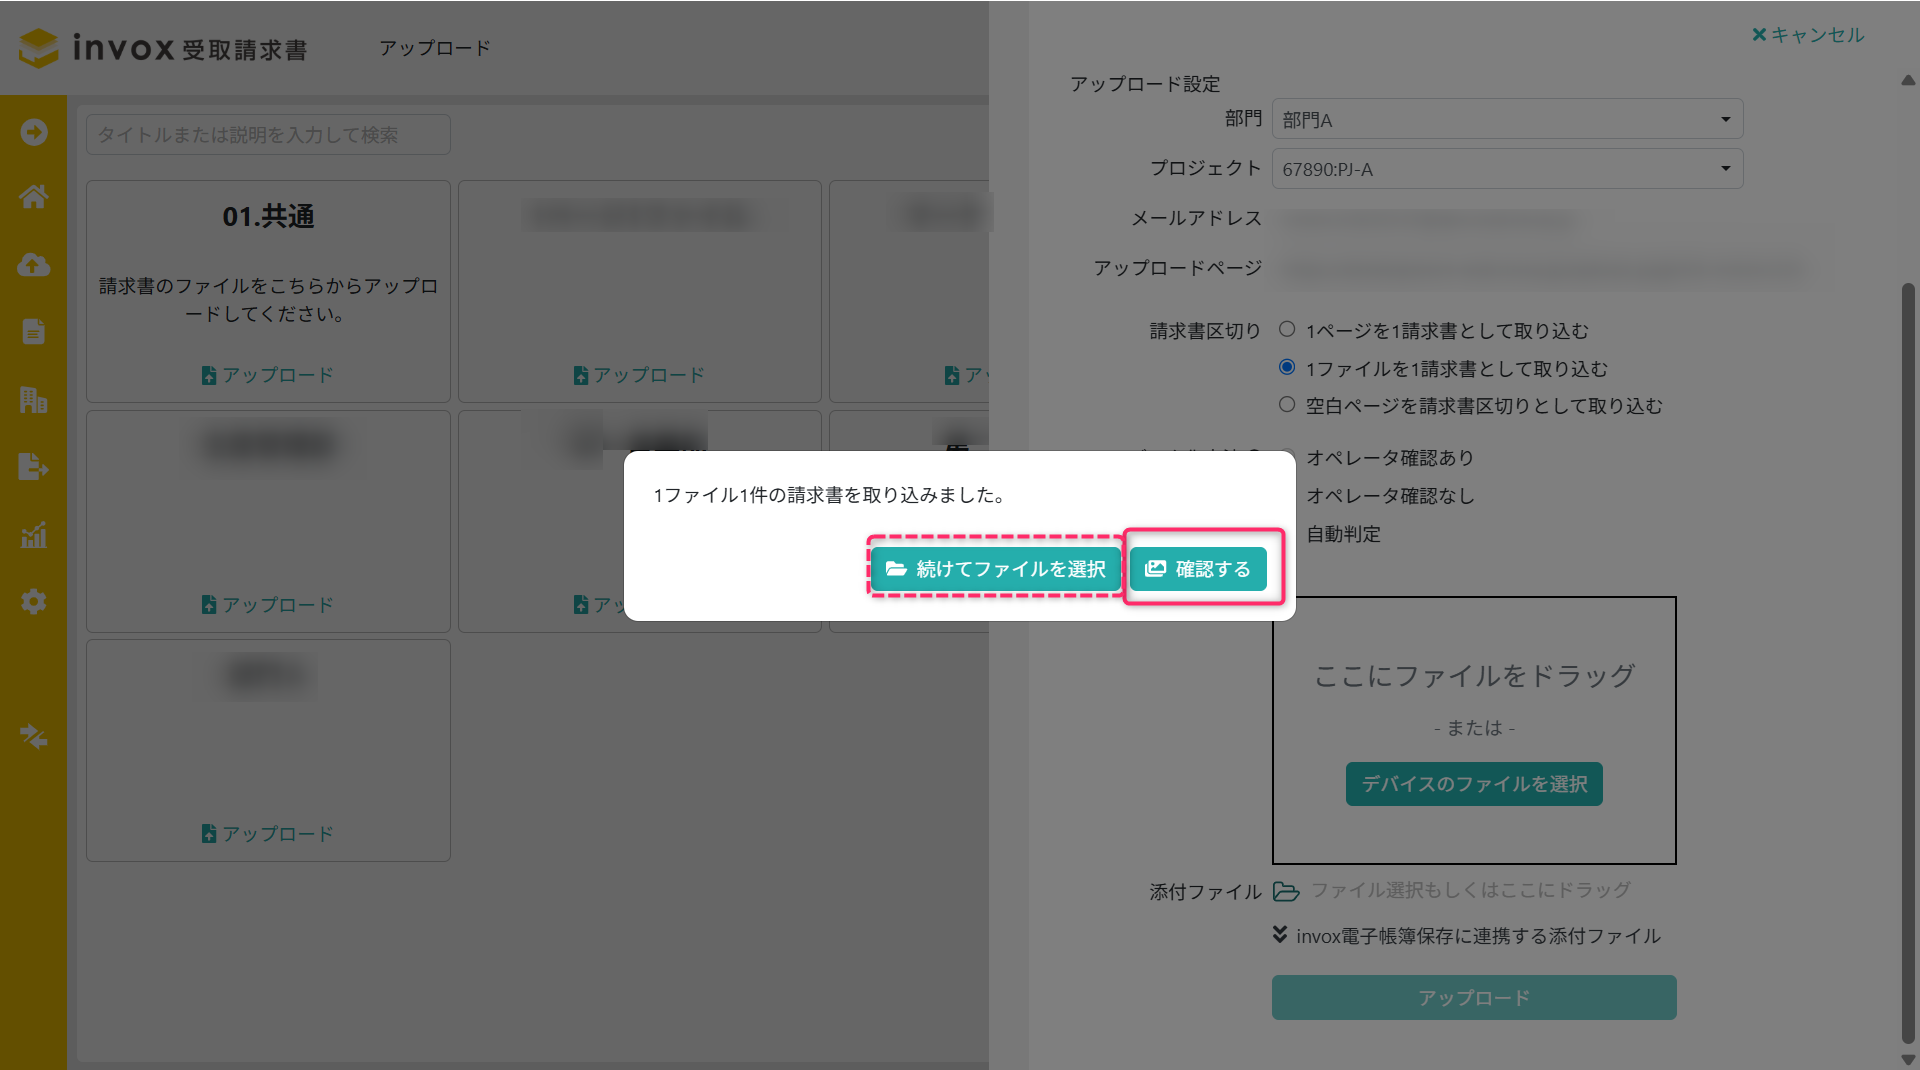Choose 空白ページを請求書区切りとして取り込む option
The image size is (1920, 1070).
pyautogui.click(x=1287, y=405)
